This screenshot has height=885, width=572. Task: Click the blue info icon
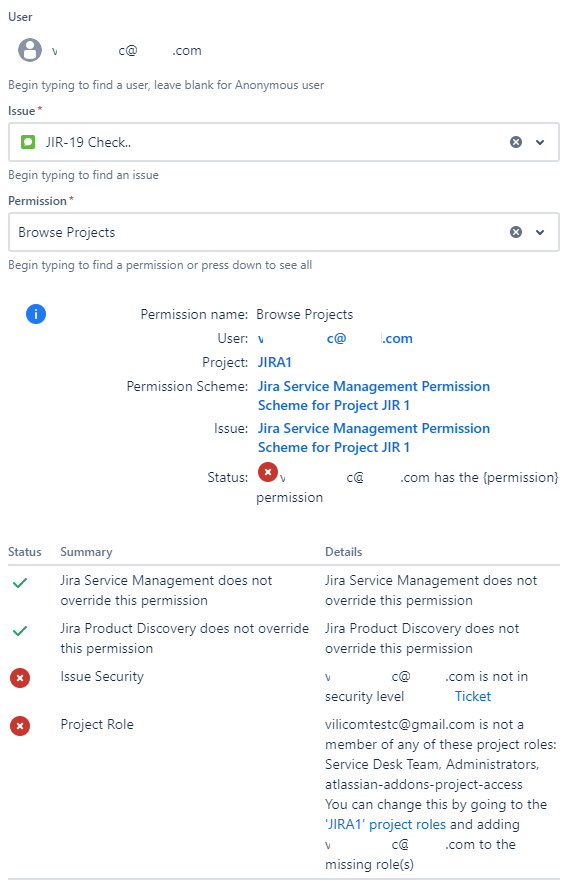[x=36, y=314]
